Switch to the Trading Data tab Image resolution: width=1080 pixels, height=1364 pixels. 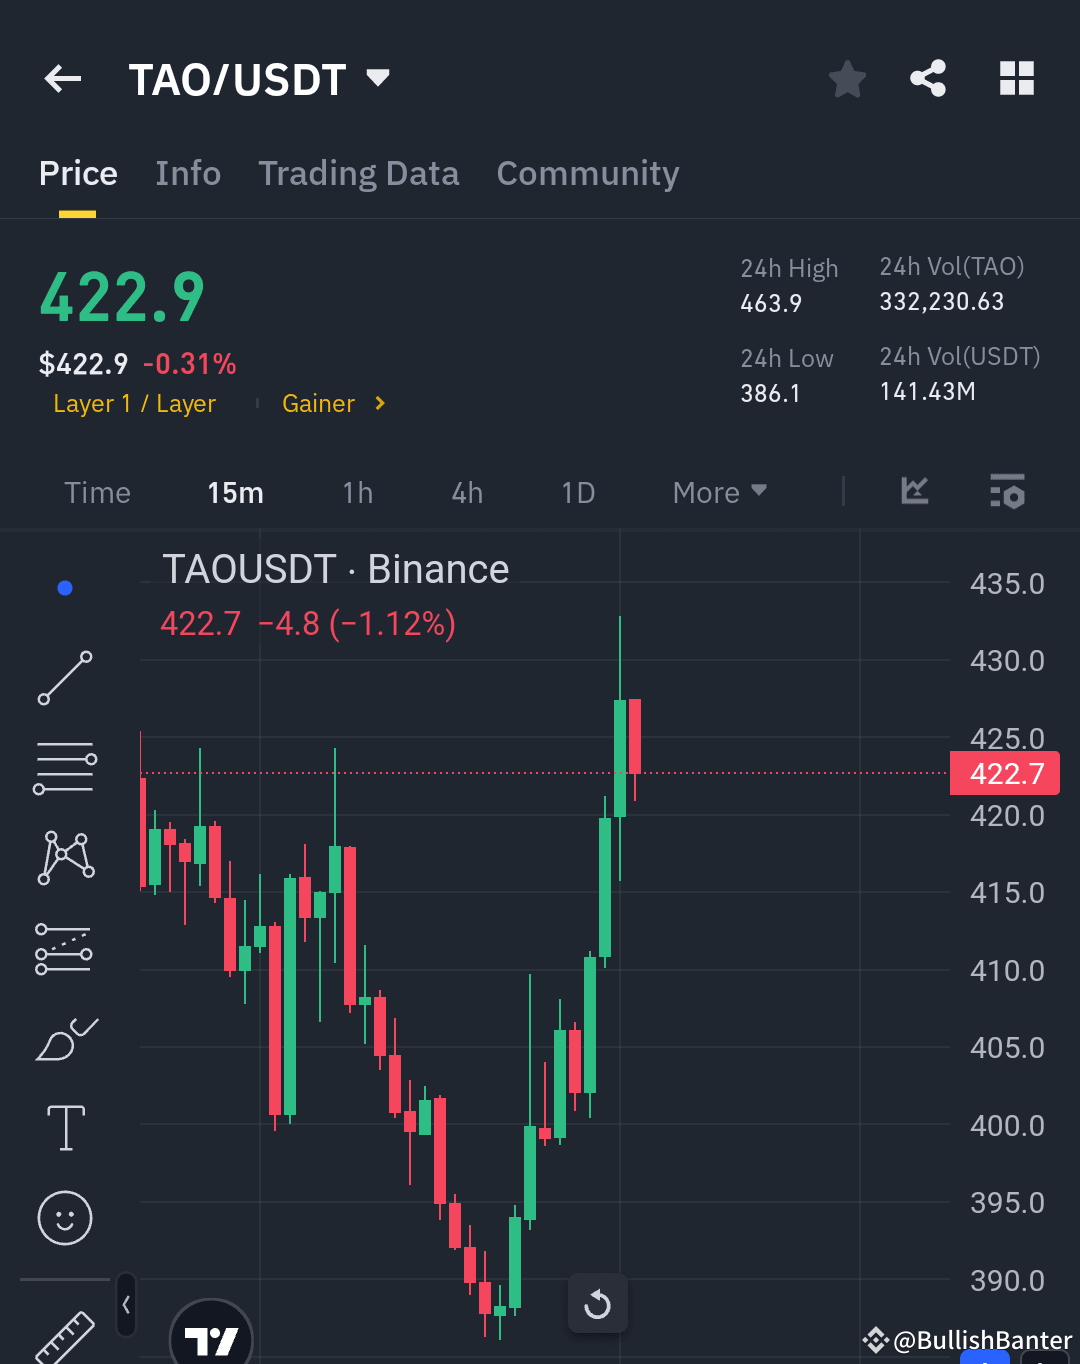pos(358,174)
